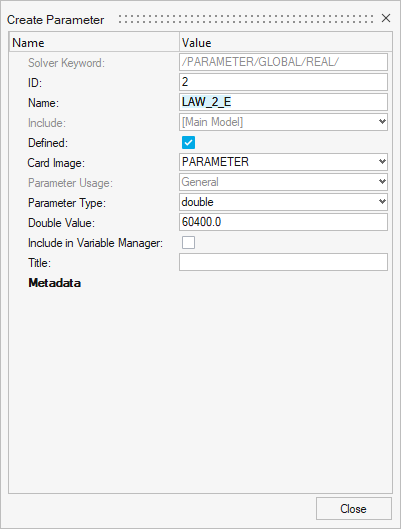Close the Create Parameter dialog via X icon
This screenshot has width=401, height=529.
(x=386, y=18)
